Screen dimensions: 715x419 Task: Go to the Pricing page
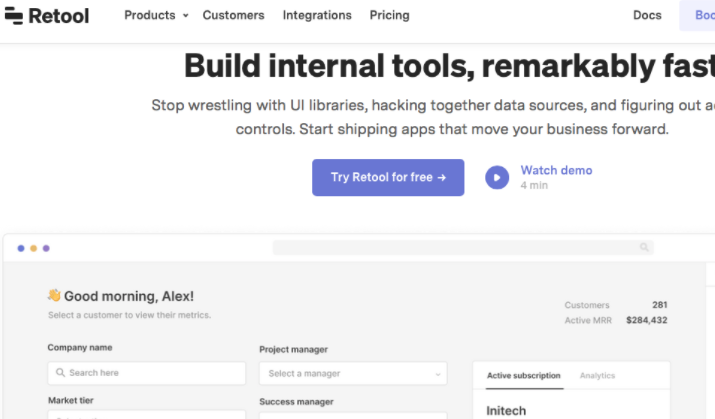[x=389, y=15]
